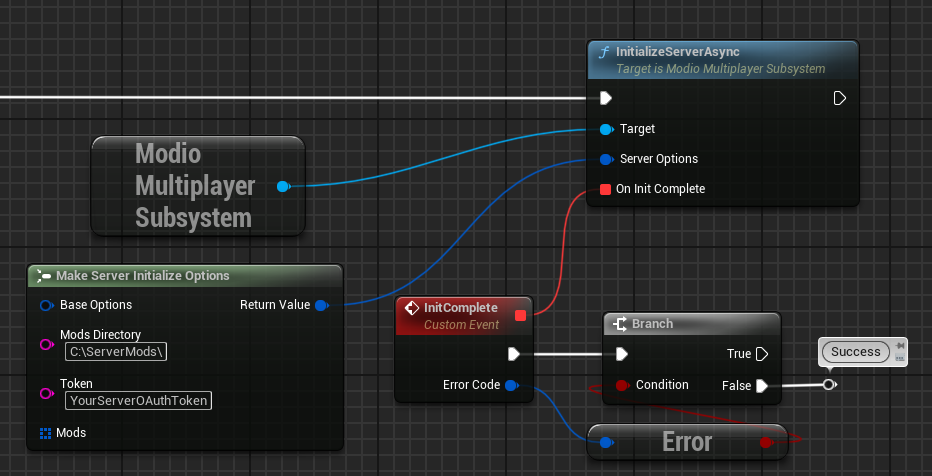Click the Modio Multiplayer Subsystem output pin
Screen dimensions: 932x476
pyautogui.click(x=283, y=187)
